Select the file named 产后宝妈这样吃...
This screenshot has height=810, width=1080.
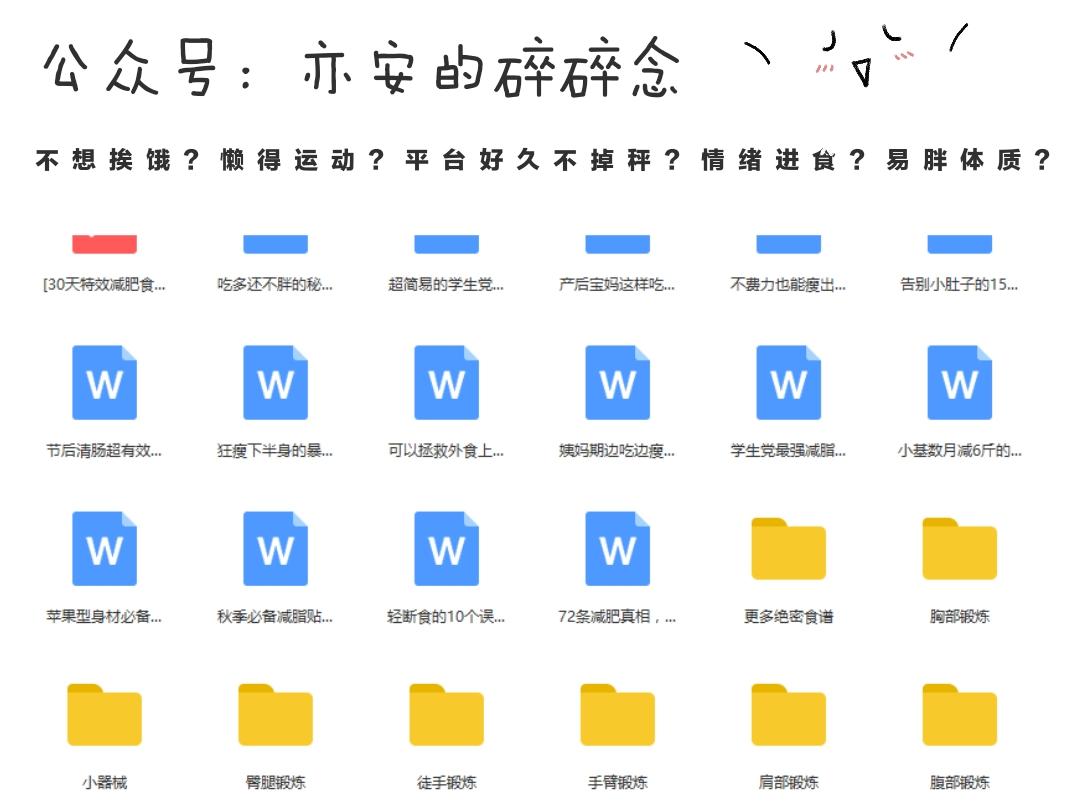(x=617, y=243)
